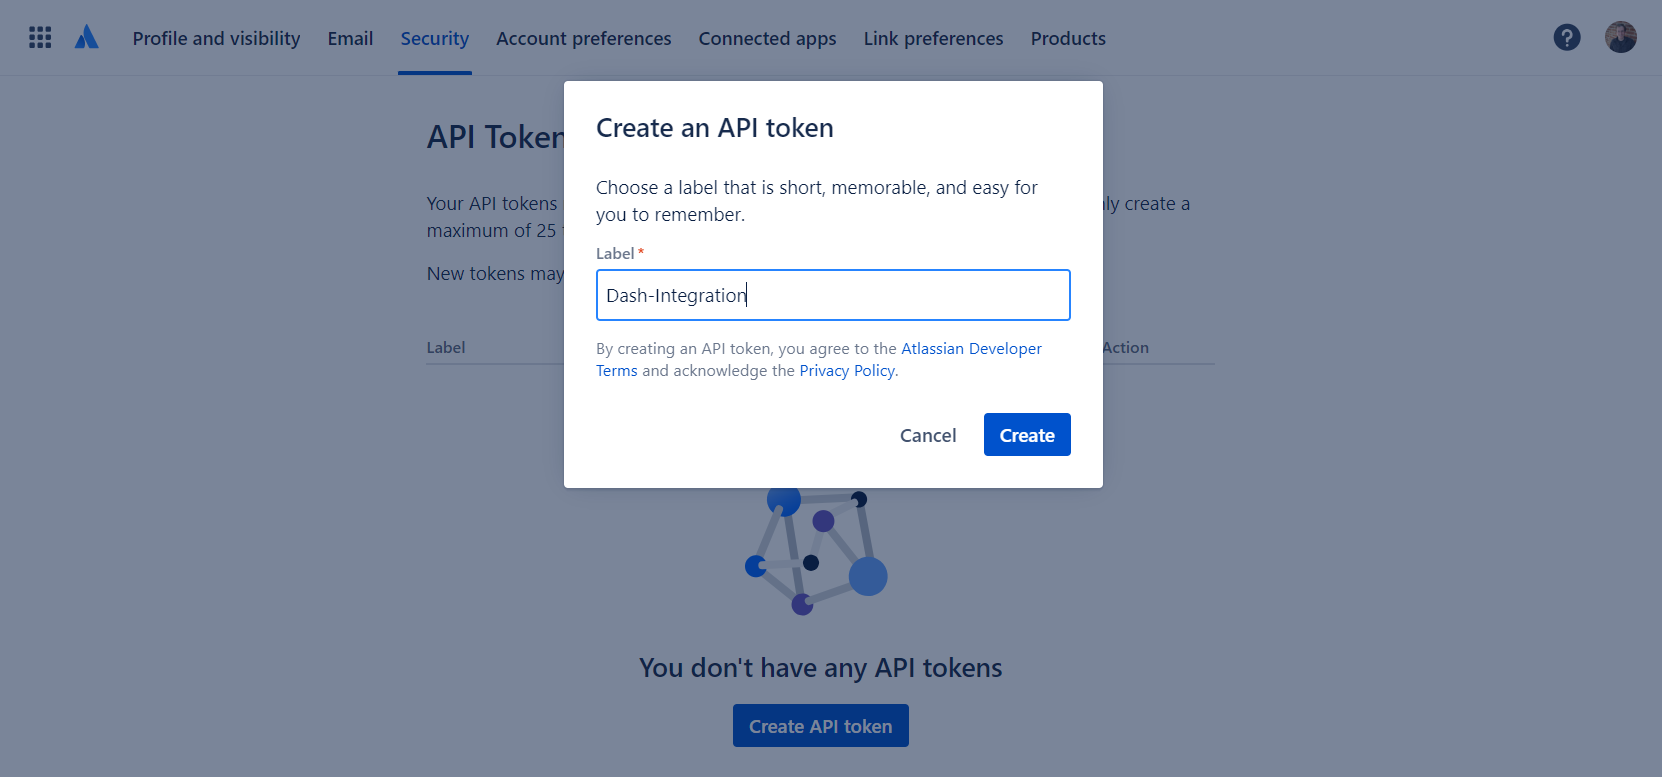Open the Connected apps tab

[767, 38]
